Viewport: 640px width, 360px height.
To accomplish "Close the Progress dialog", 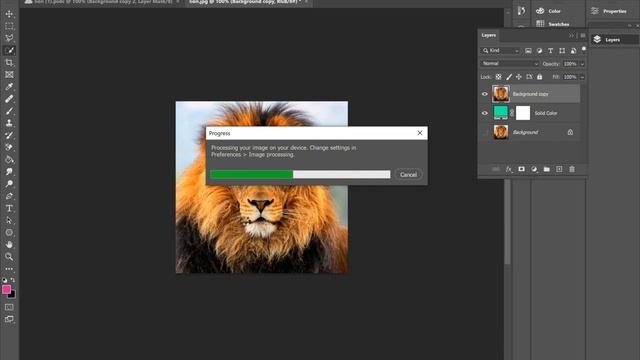I will (x=420, y=133).
